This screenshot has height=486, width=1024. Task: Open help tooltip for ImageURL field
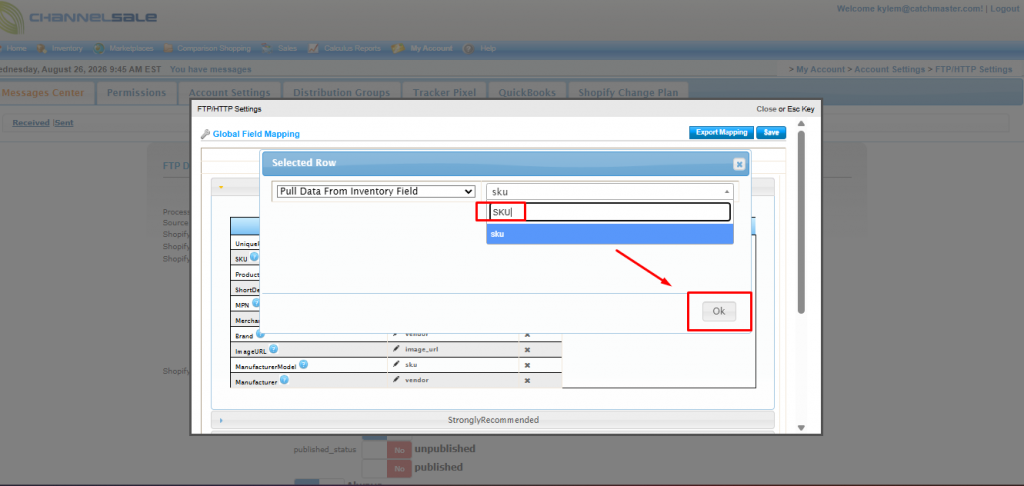point(274,349)
